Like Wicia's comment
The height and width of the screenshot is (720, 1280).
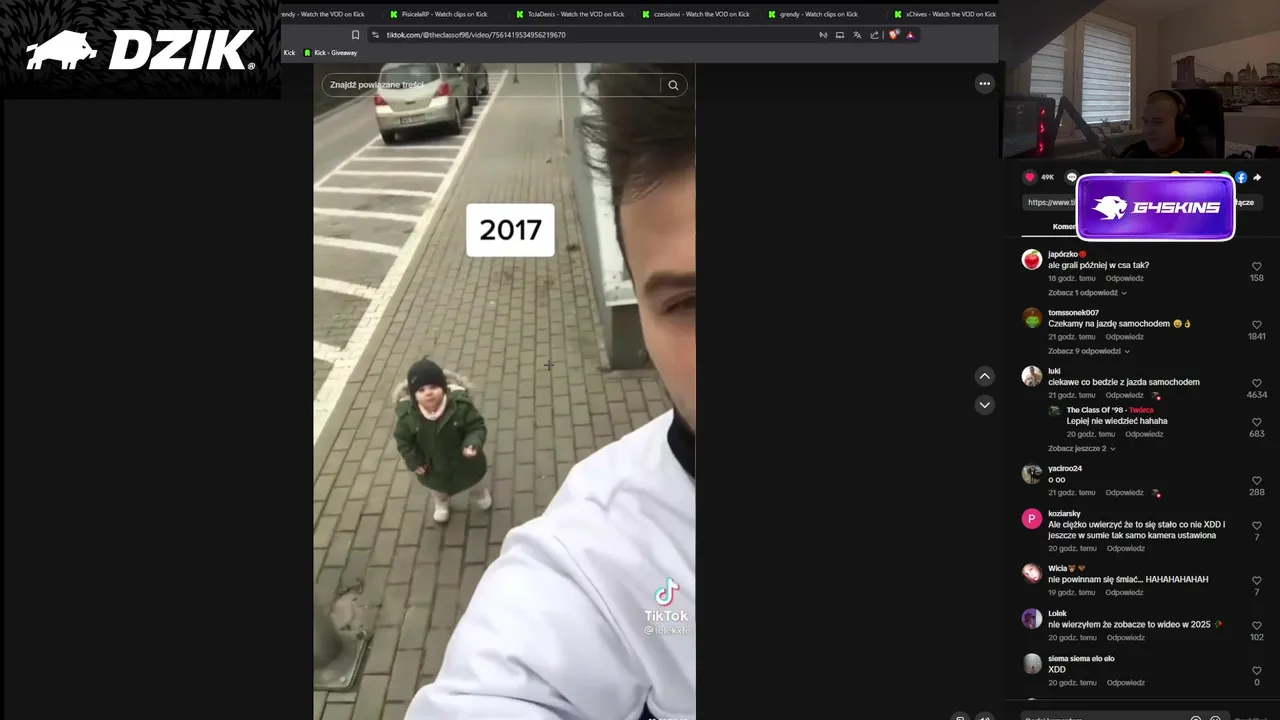click(x=1257, y=581)
